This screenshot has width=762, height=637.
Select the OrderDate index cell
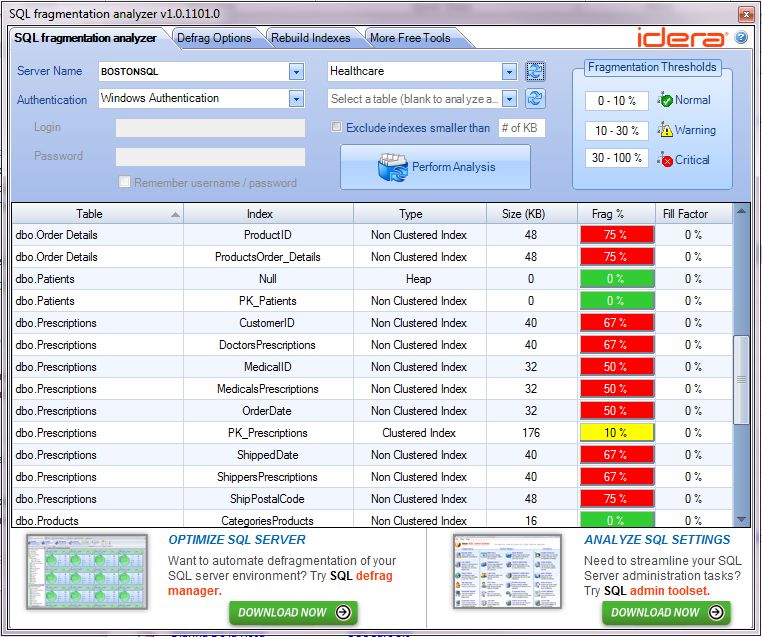point(268,411)
